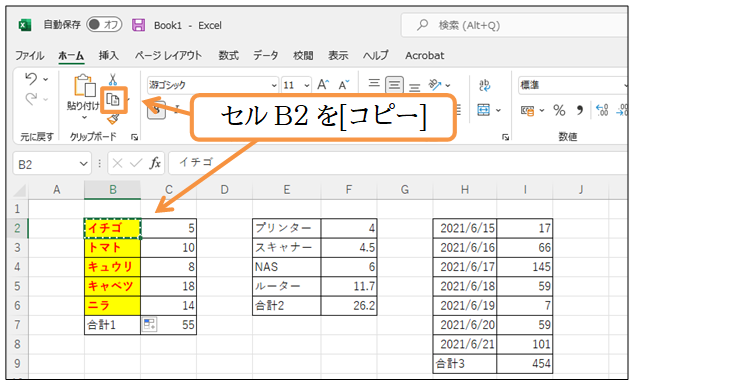Viewport: 756px width, 384px height.
Task: Click the Undo arrow icon
Action: [x=31, y=79]
